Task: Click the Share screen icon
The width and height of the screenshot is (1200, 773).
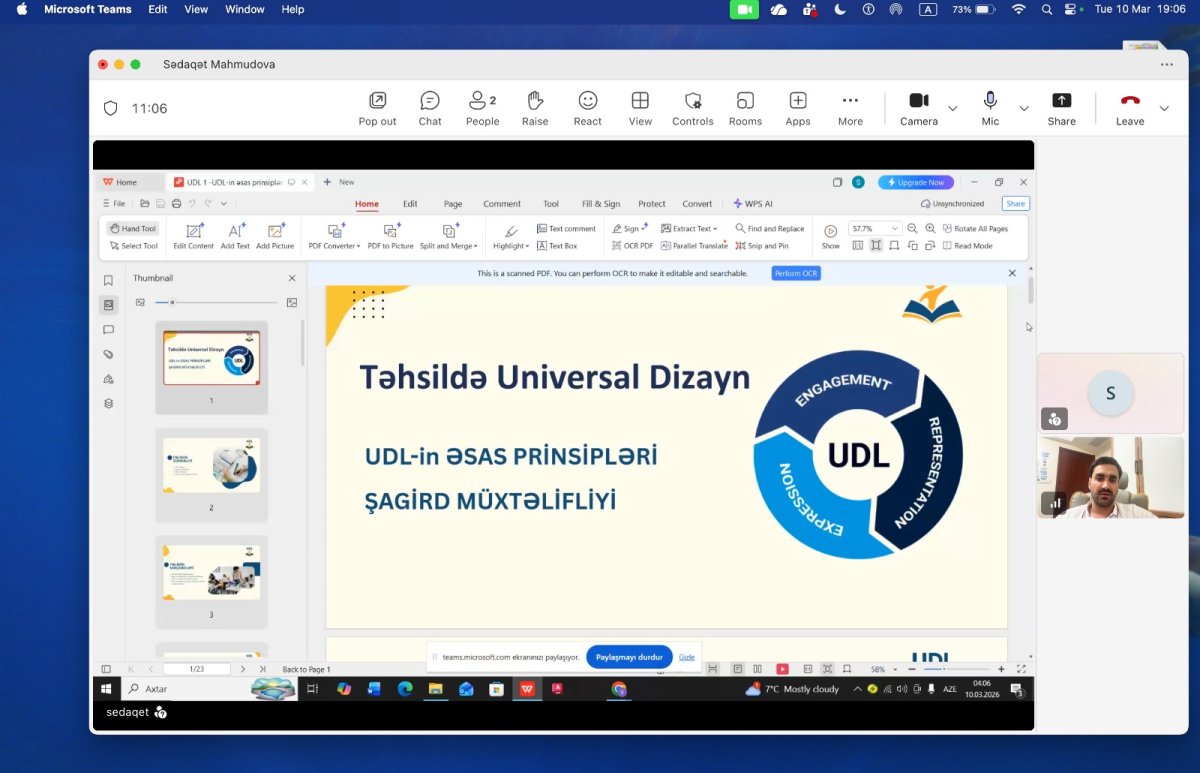Action: tap(1062, 108)
